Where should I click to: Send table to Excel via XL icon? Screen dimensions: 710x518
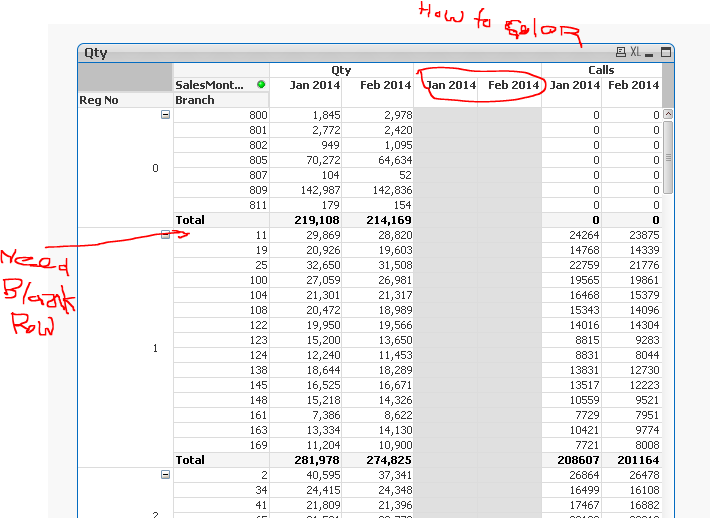[x=635, y=53]
